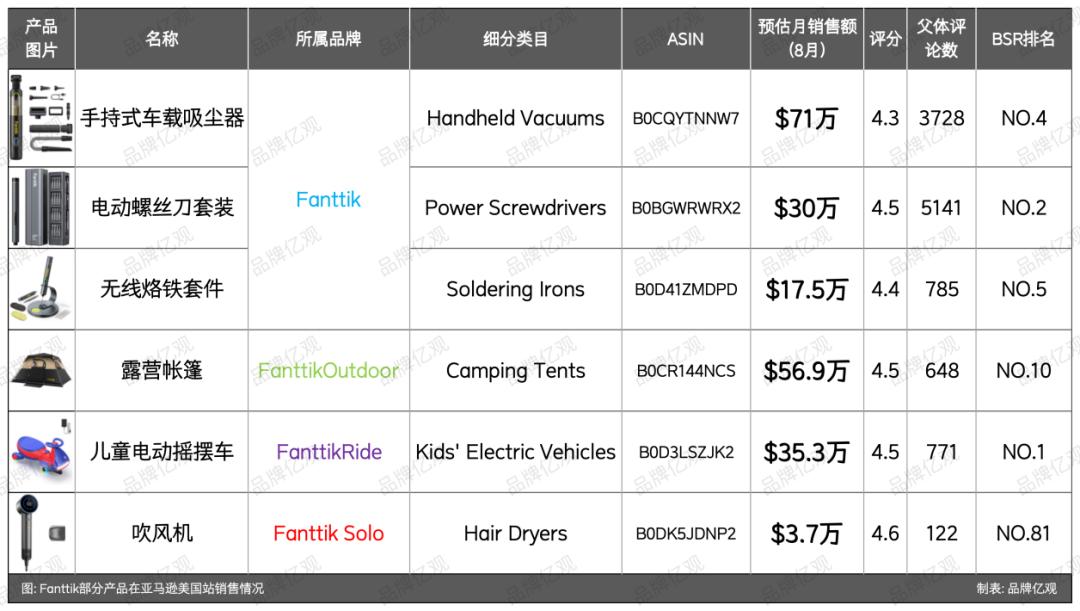Click the 预估月销售额 column header

807,38
